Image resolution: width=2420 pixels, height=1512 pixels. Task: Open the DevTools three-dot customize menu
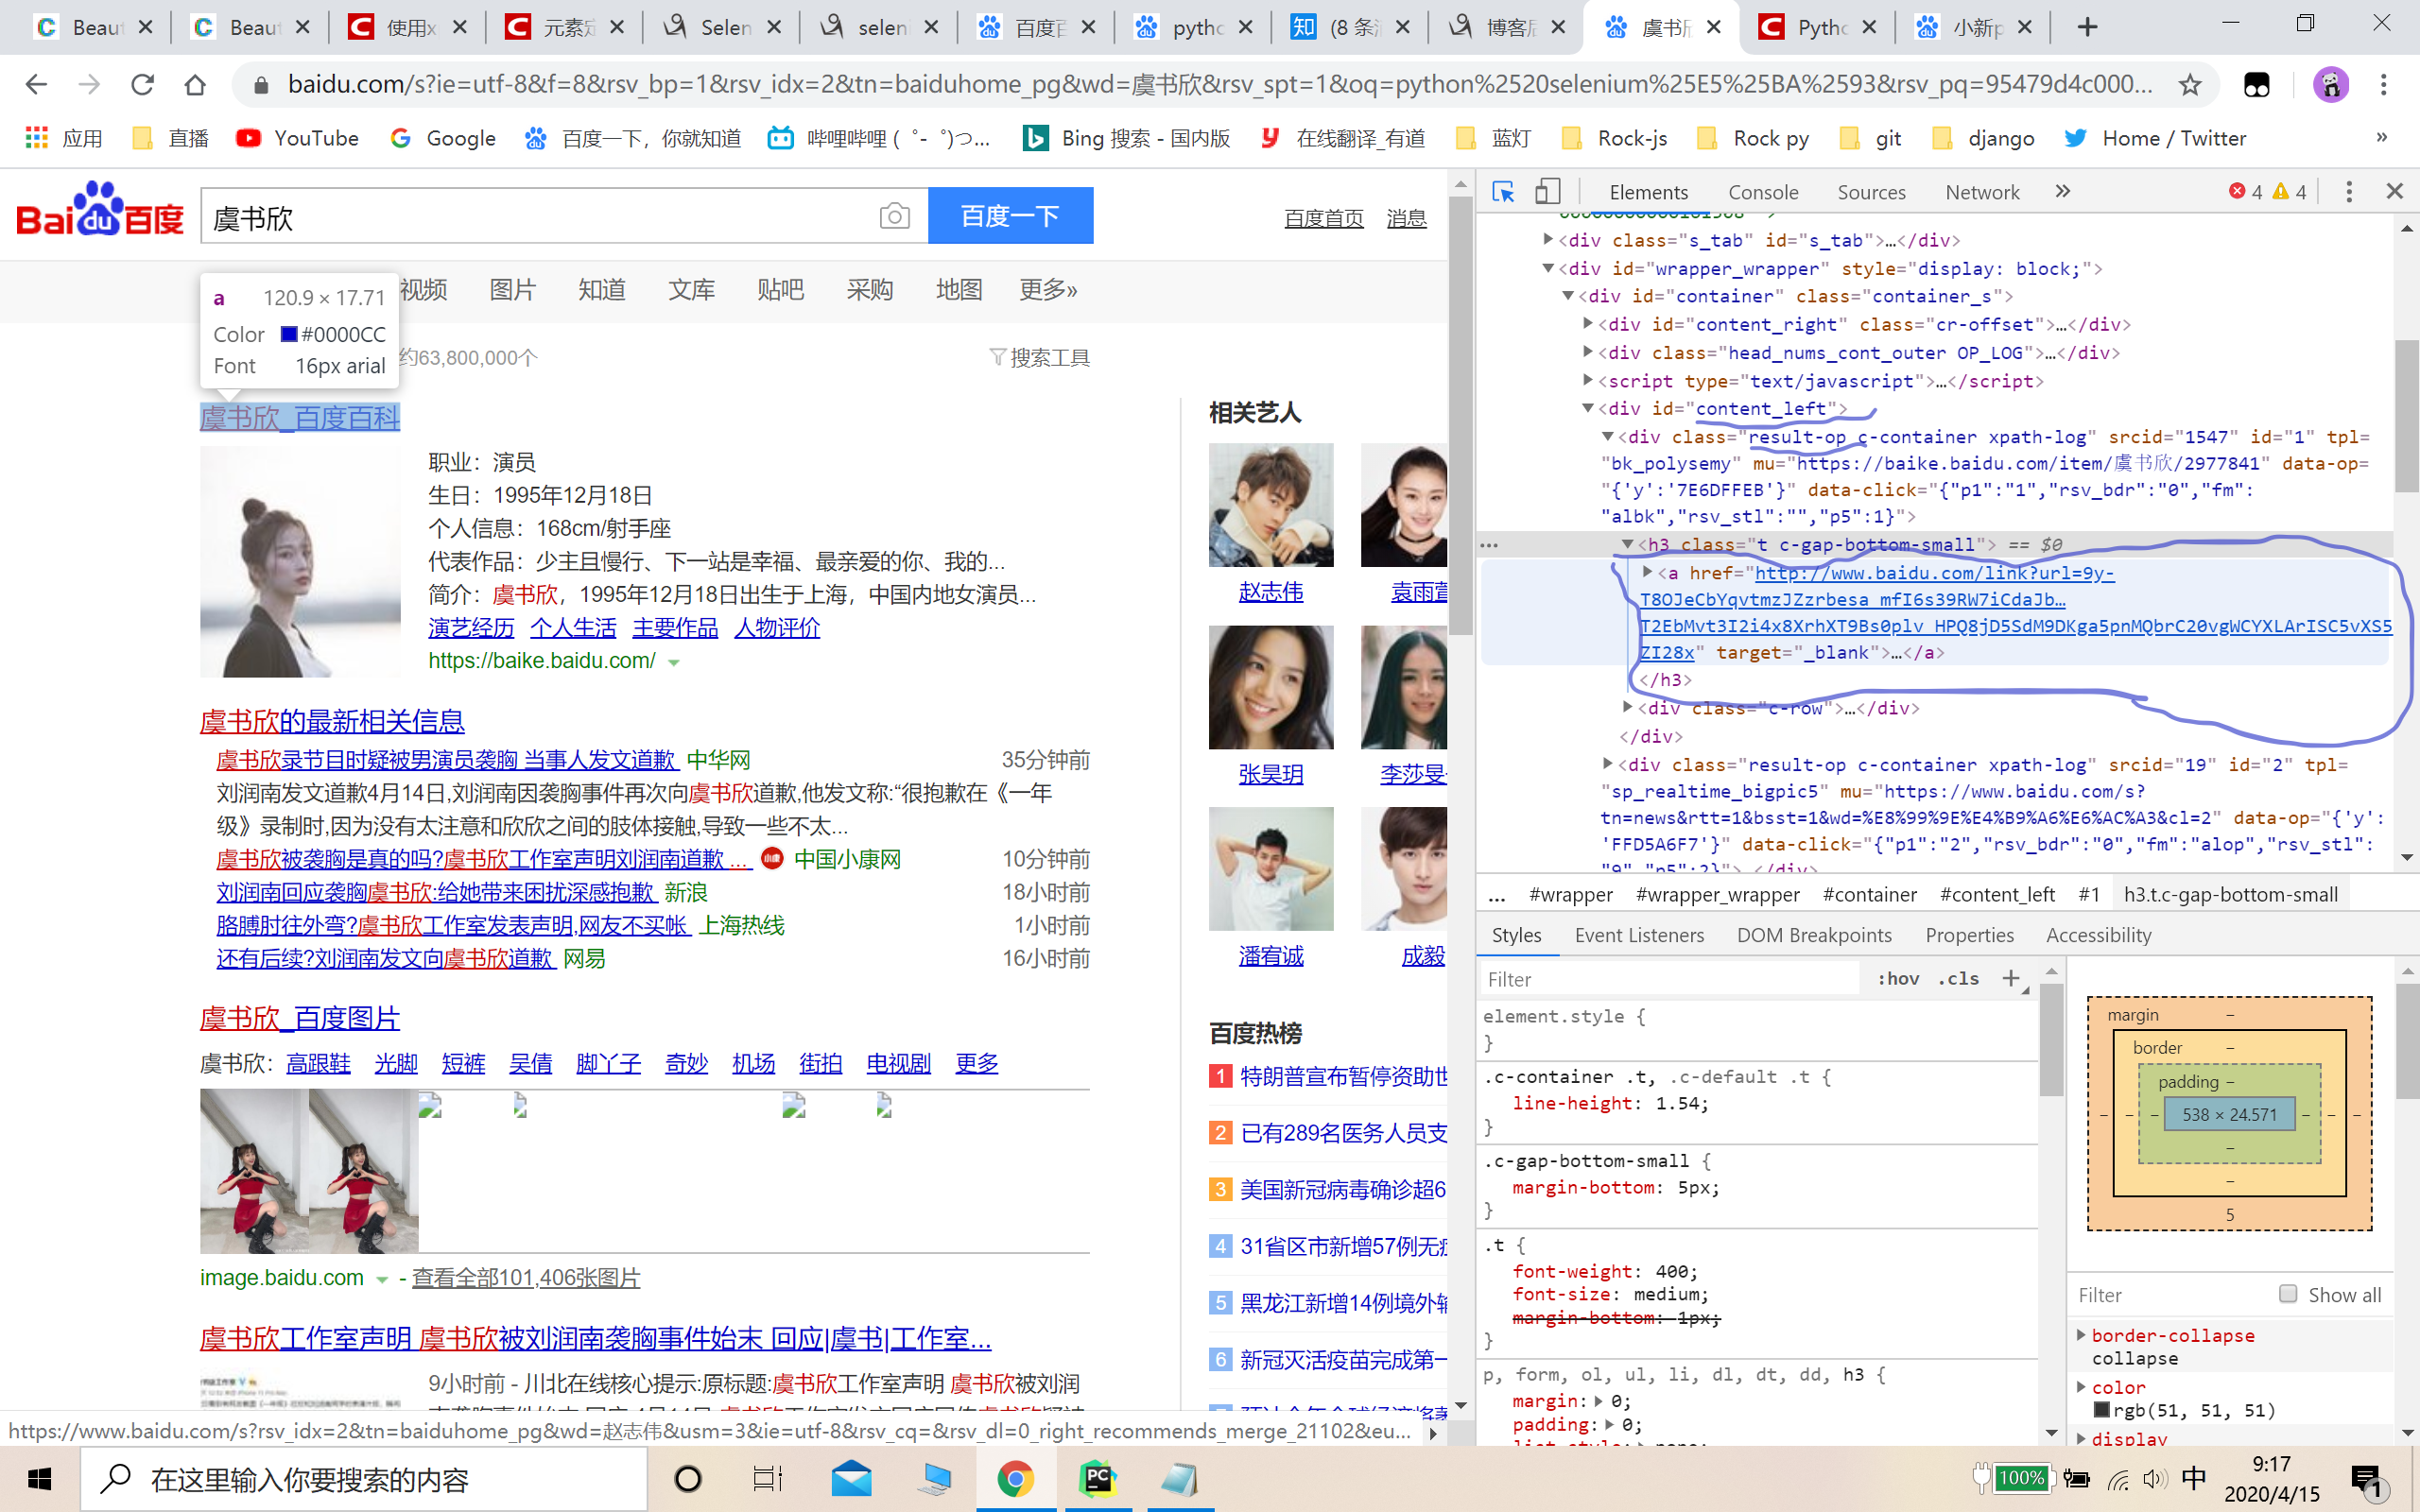(x=2349, y=192)
